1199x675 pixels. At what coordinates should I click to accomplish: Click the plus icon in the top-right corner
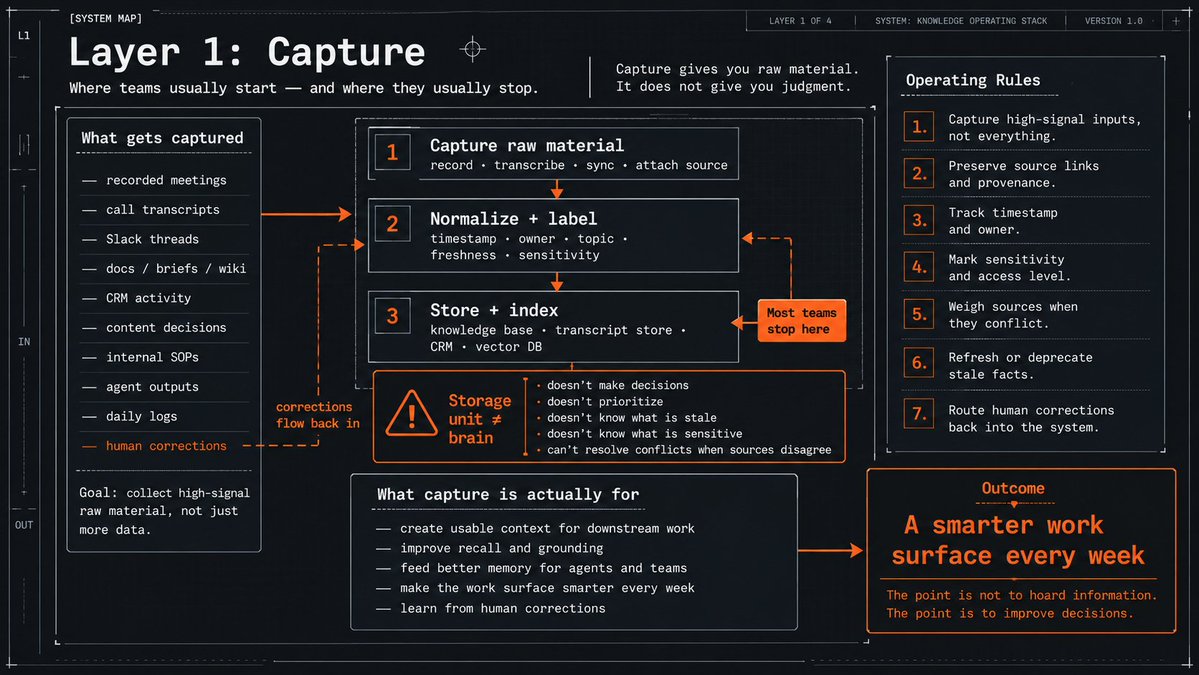[1176, 21]
